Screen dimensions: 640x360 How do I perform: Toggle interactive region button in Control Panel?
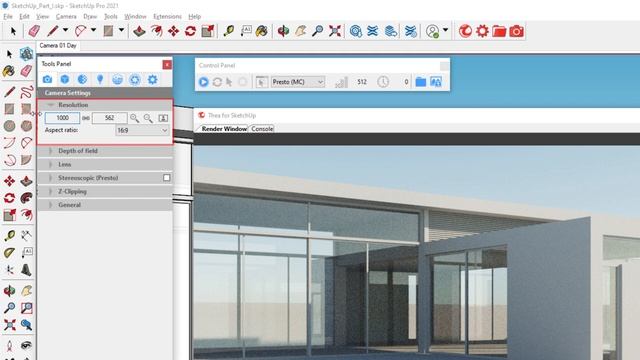[262, 82]
